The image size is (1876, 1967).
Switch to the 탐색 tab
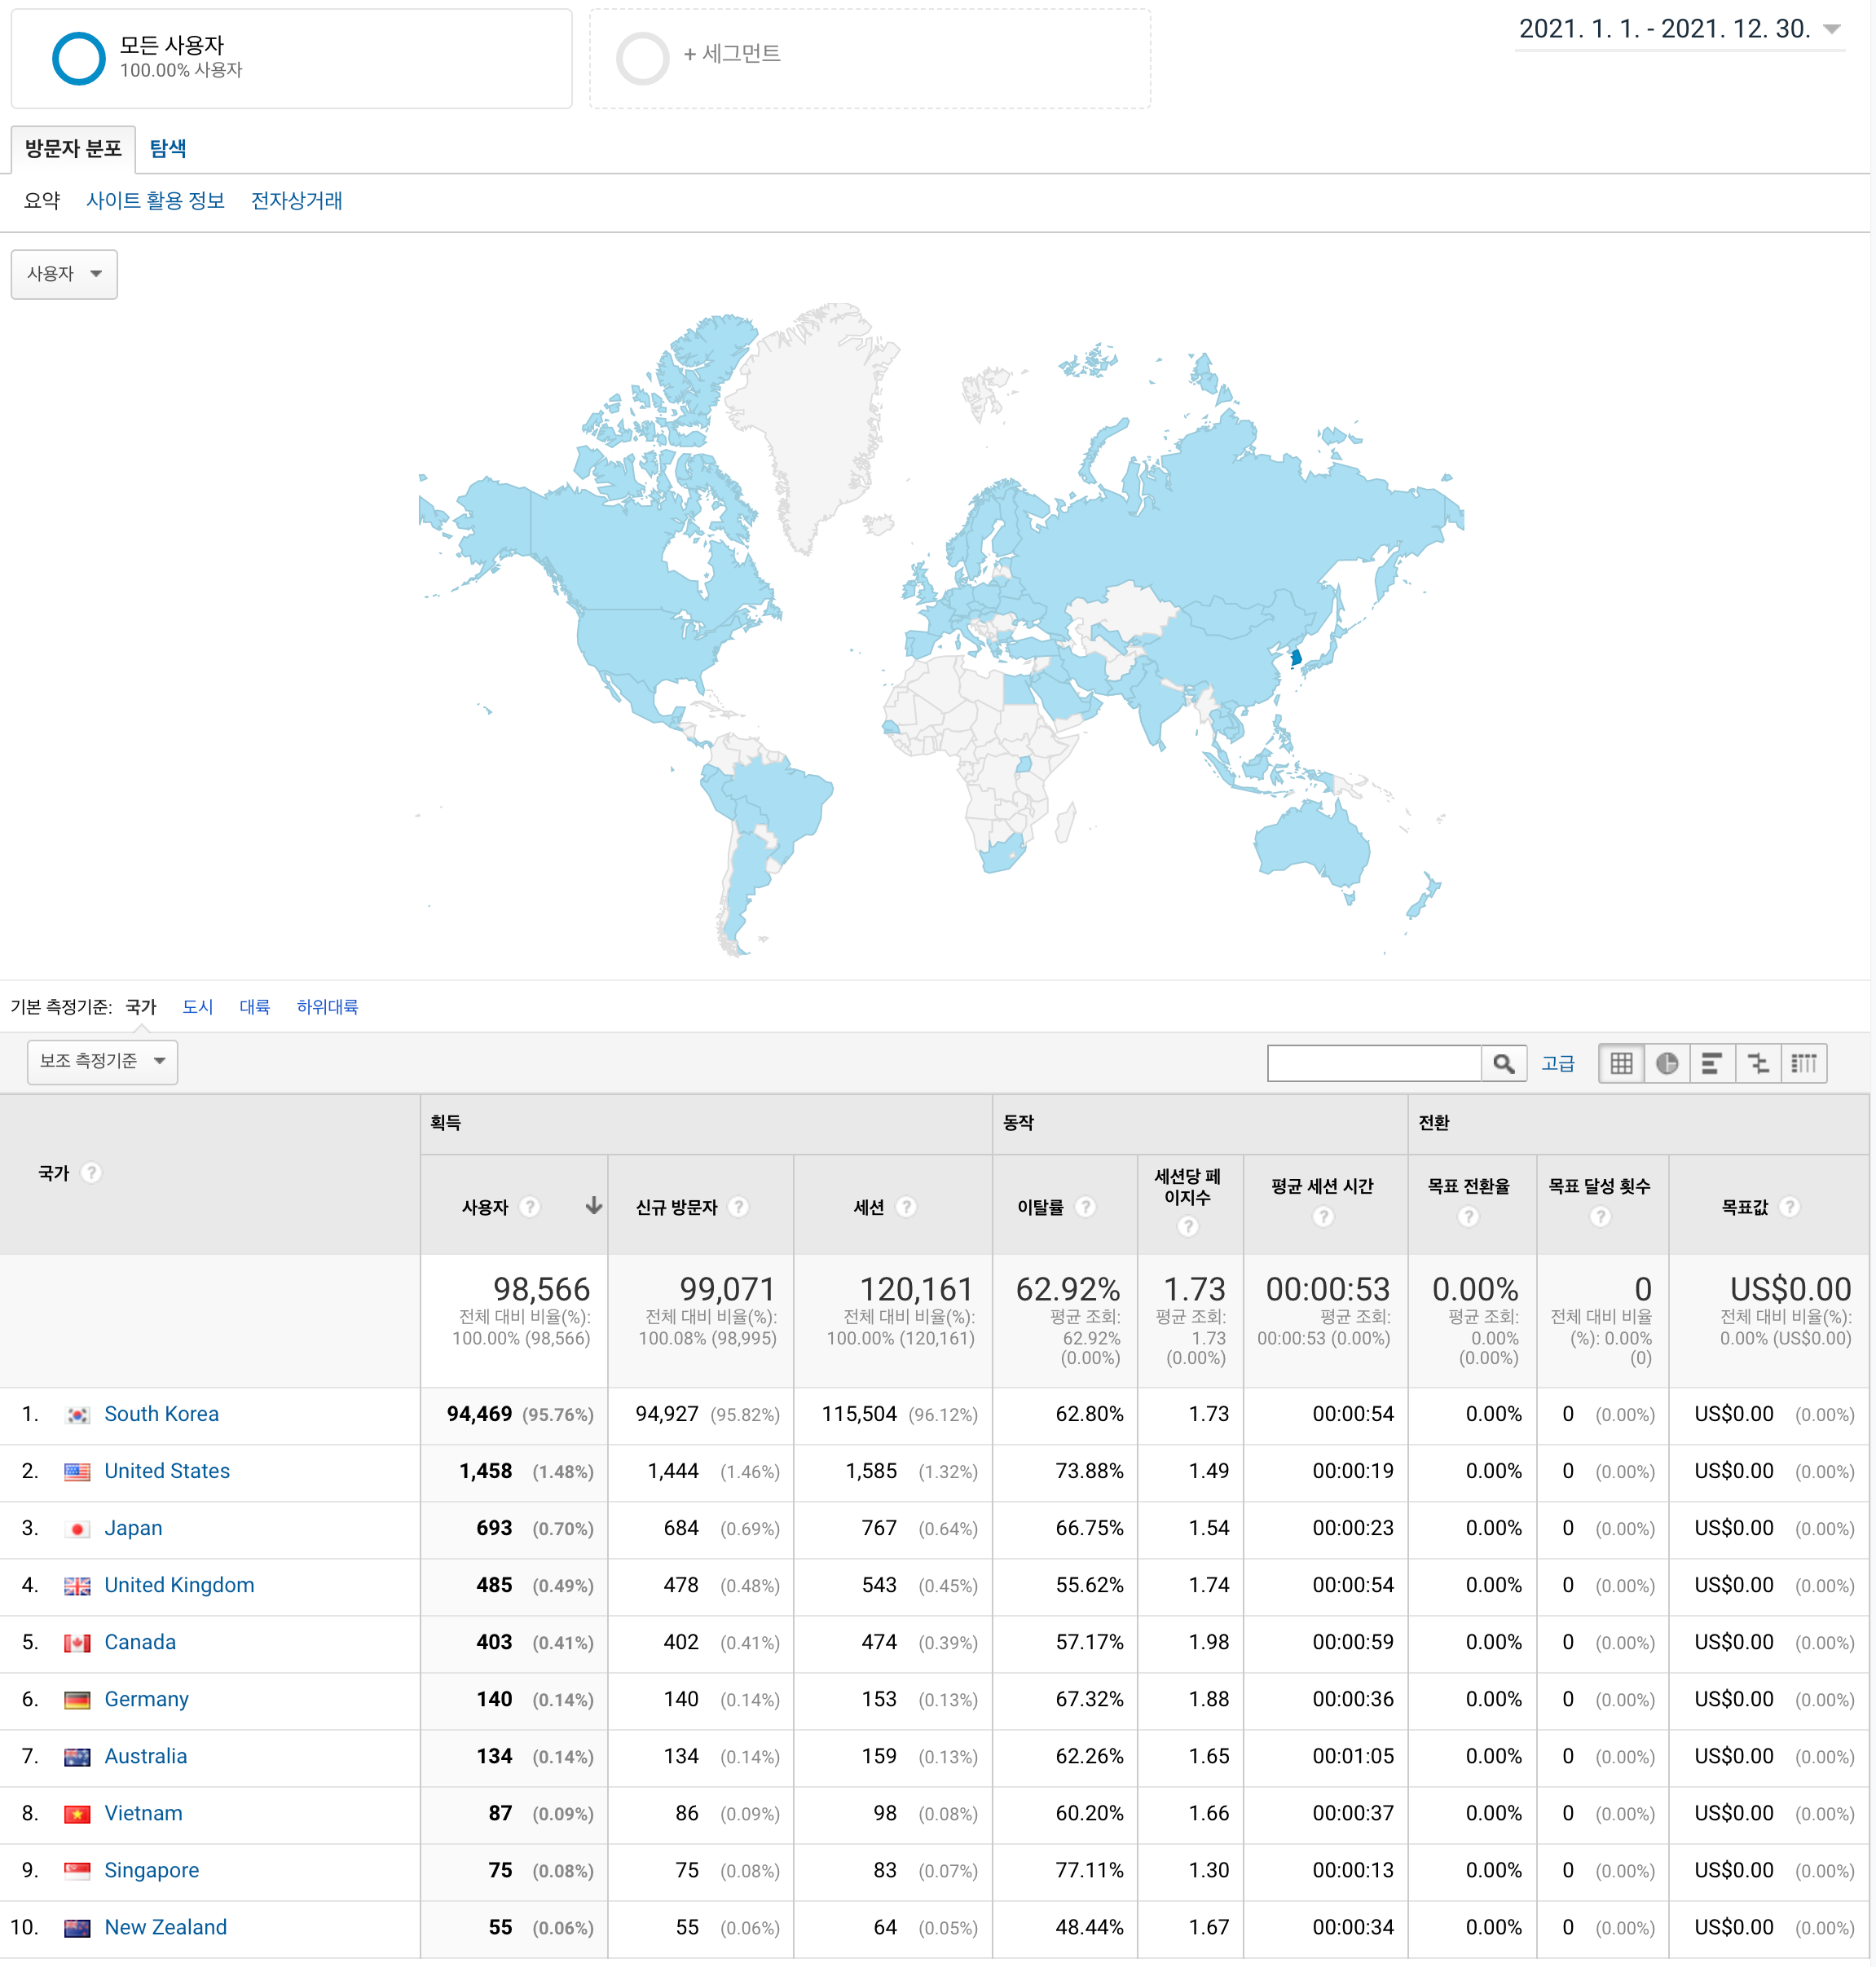coord(167,149)
